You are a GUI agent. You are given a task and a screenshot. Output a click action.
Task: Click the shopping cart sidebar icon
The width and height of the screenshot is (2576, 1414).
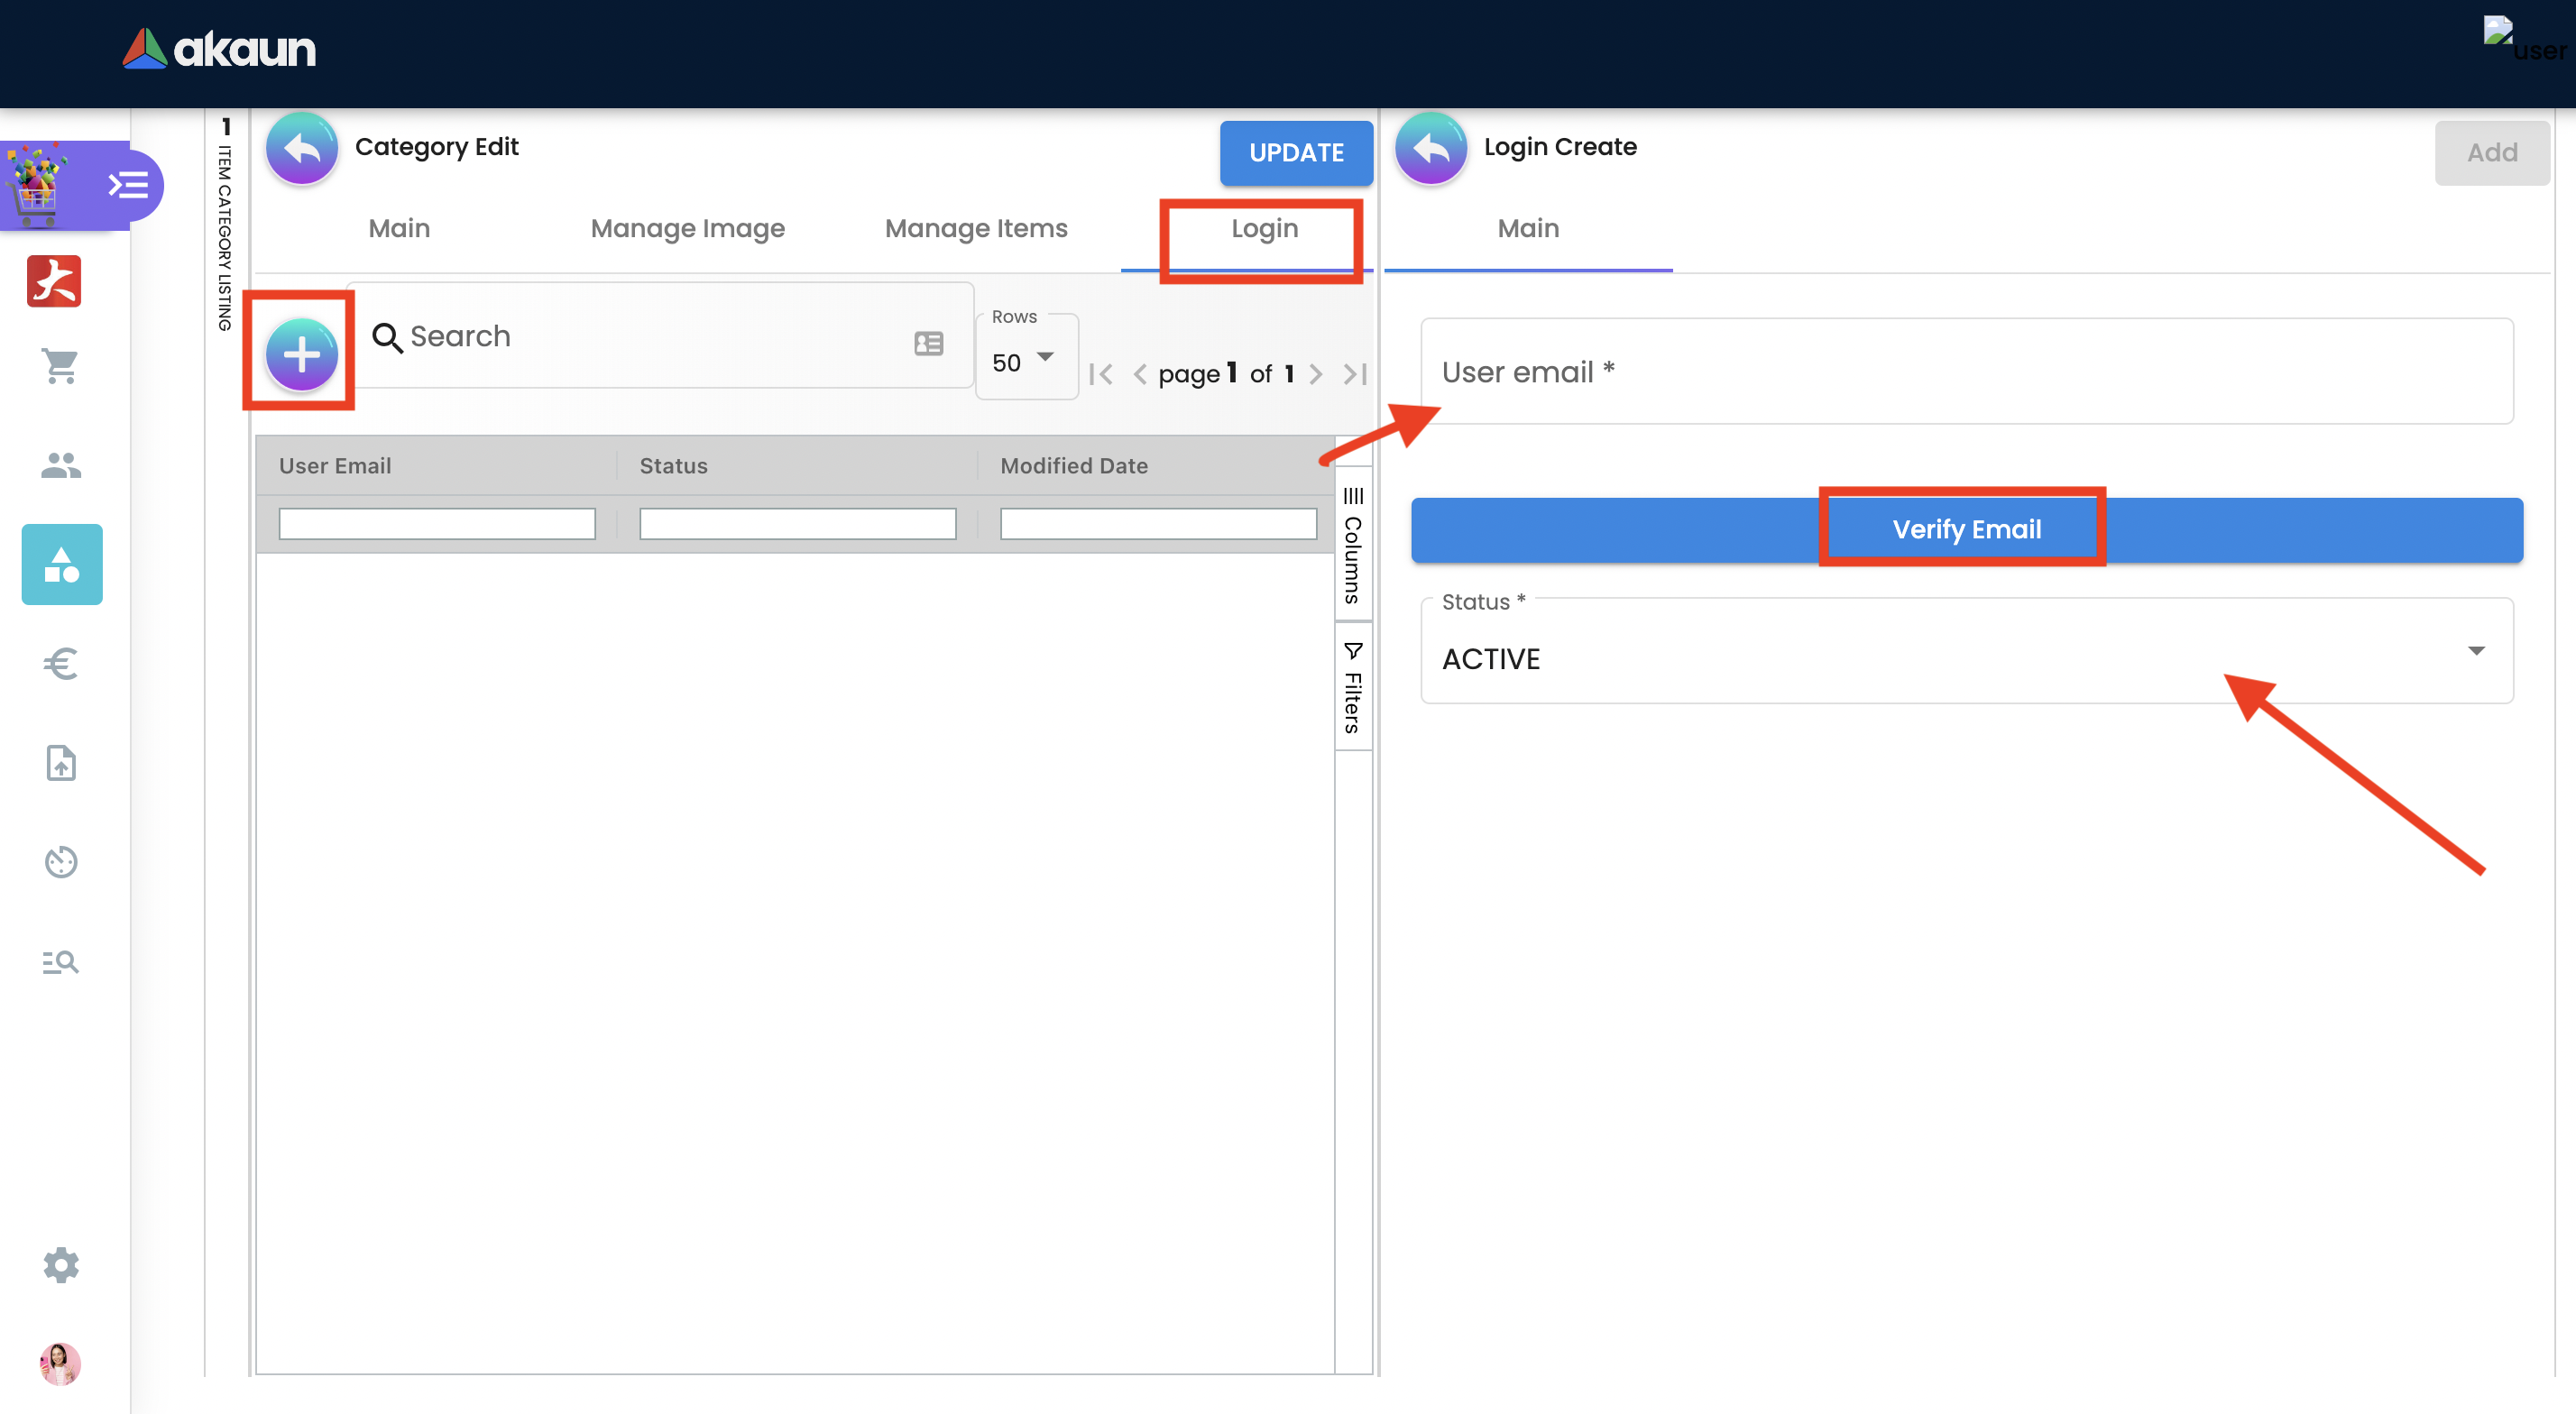[60, 366]
